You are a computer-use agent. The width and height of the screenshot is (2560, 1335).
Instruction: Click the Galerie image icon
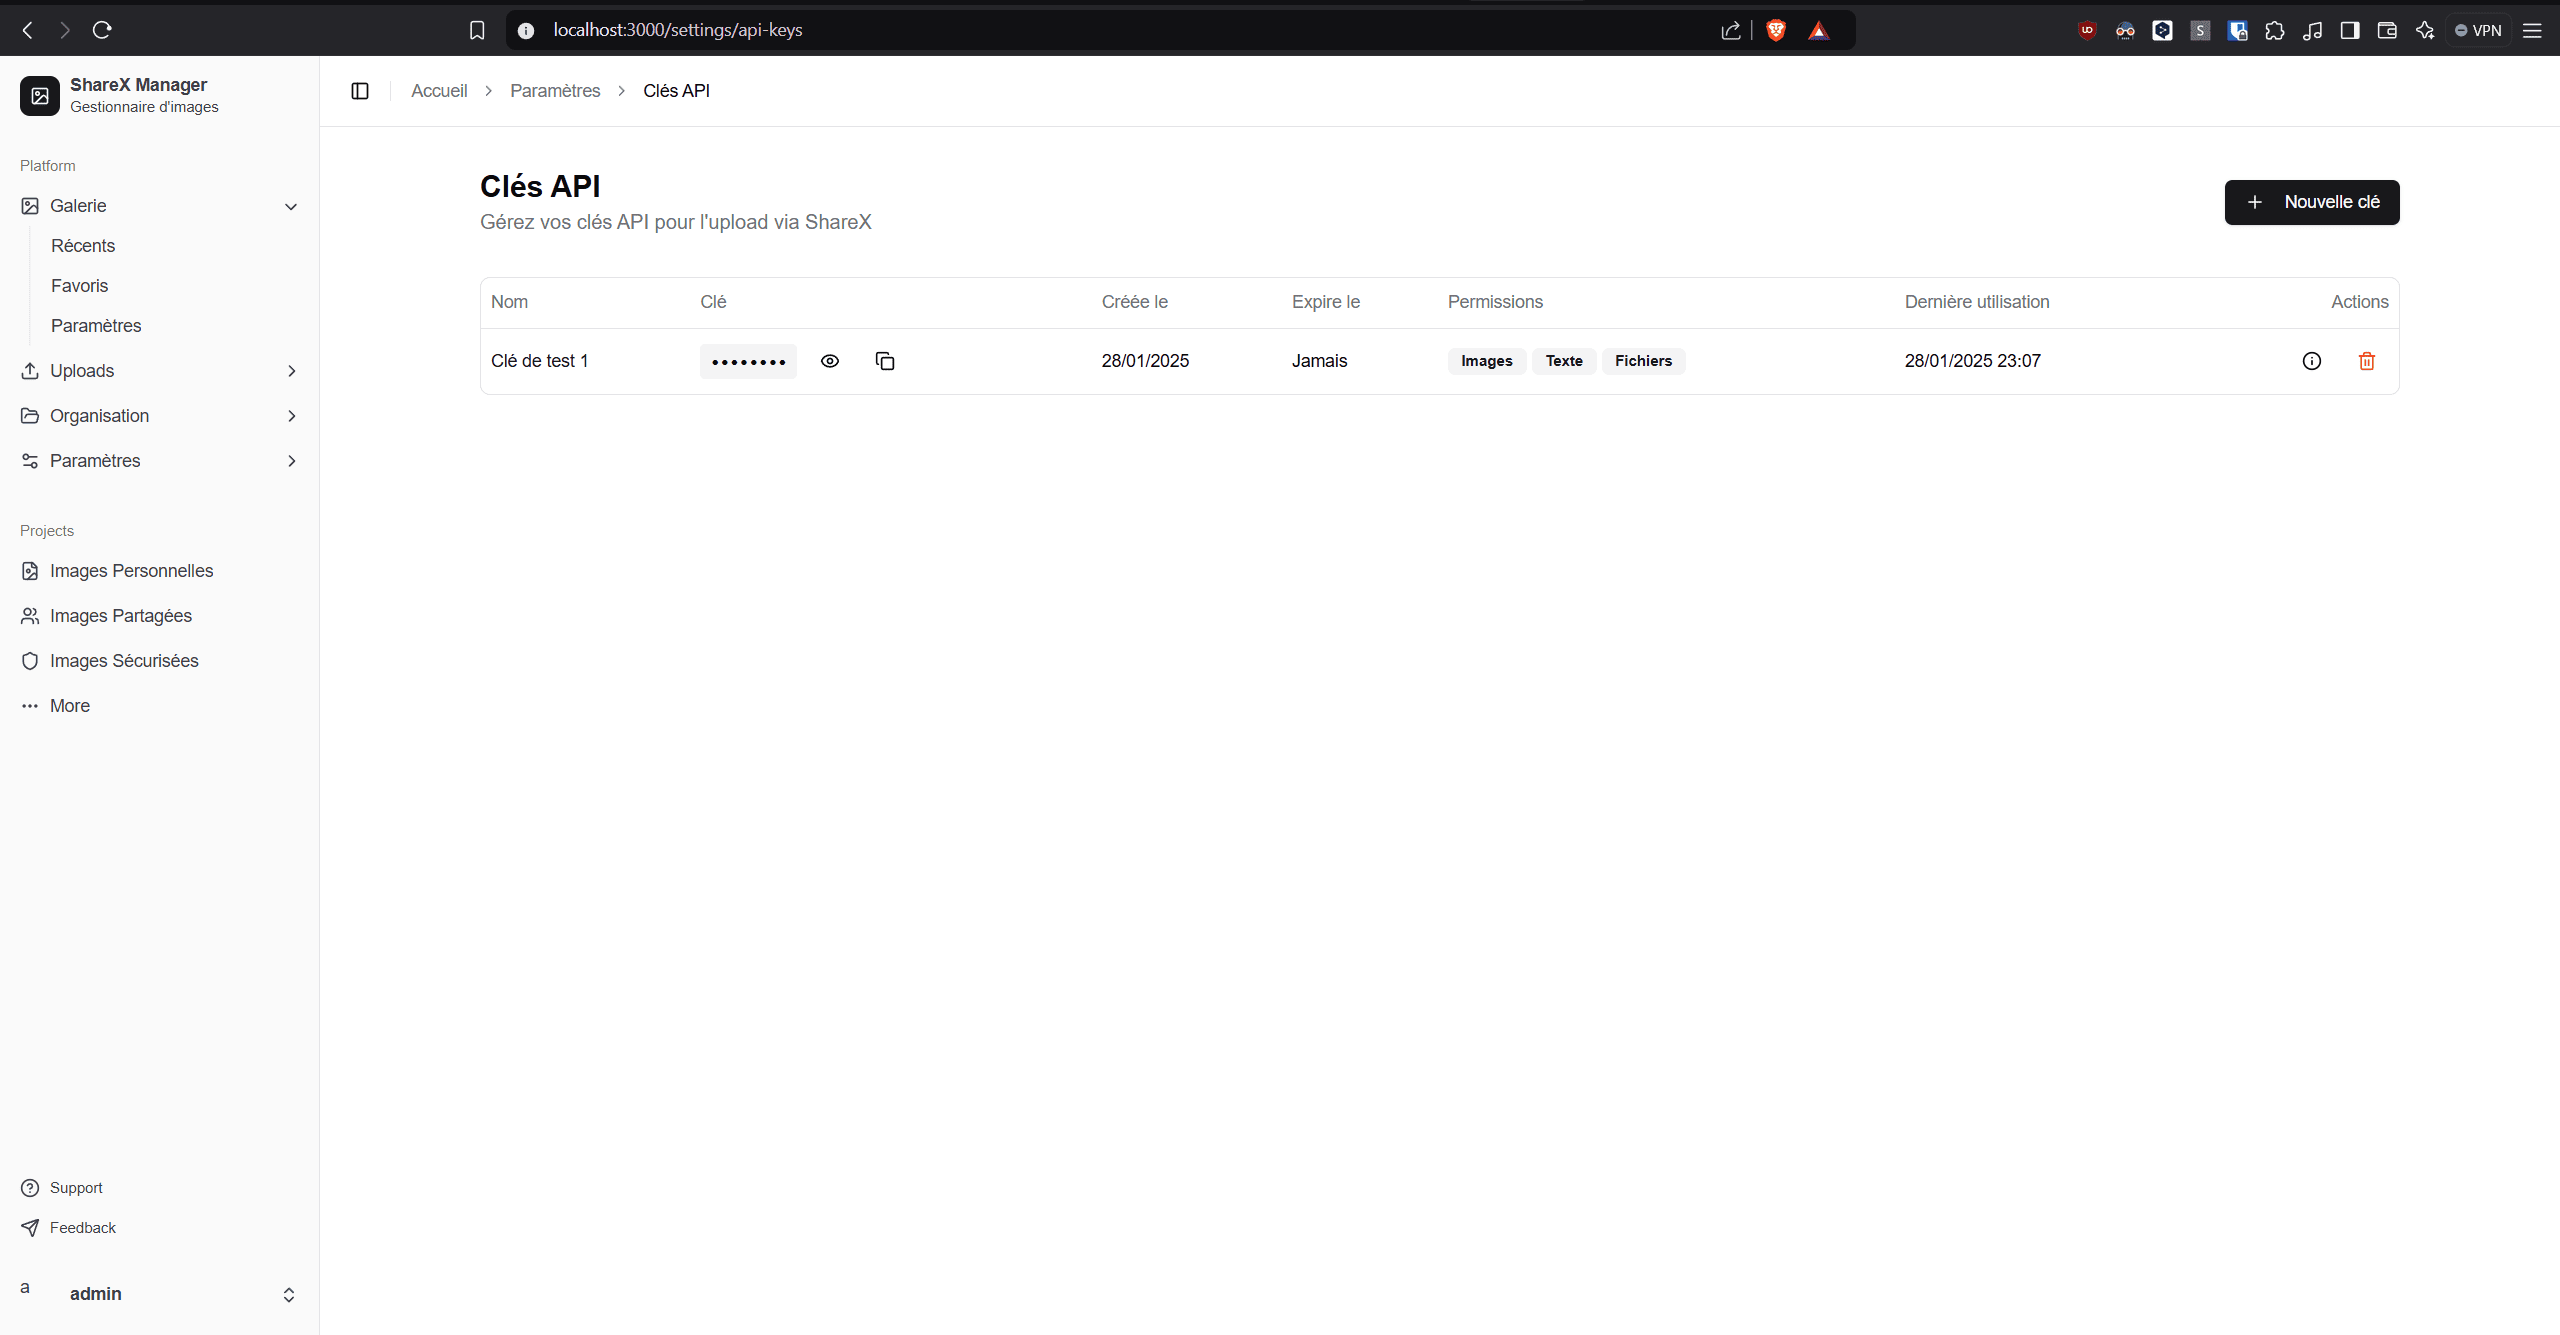pos(30,206)
